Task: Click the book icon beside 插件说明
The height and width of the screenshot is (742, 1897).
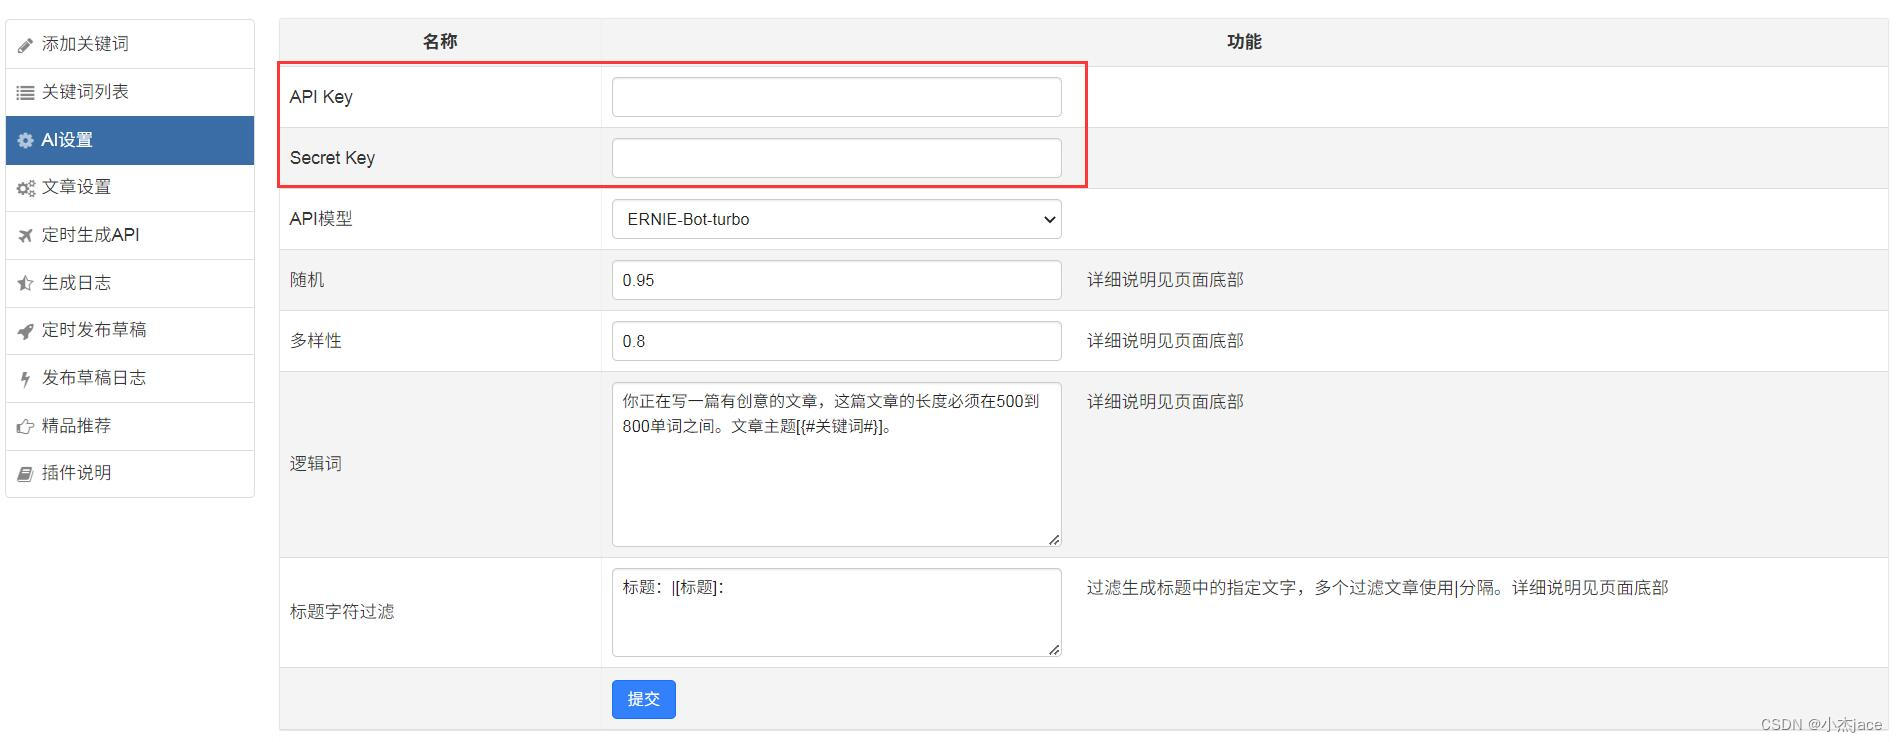Action: point(25,474)
